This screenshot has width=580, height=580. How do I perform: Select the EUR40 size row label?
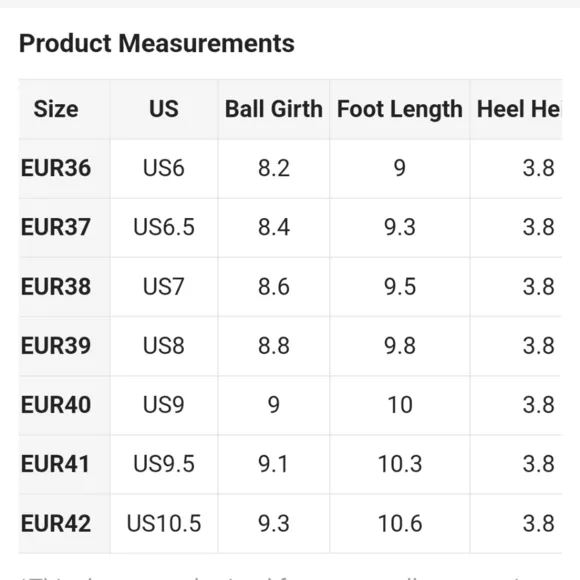pyautogui.click(x=56, y=405)
